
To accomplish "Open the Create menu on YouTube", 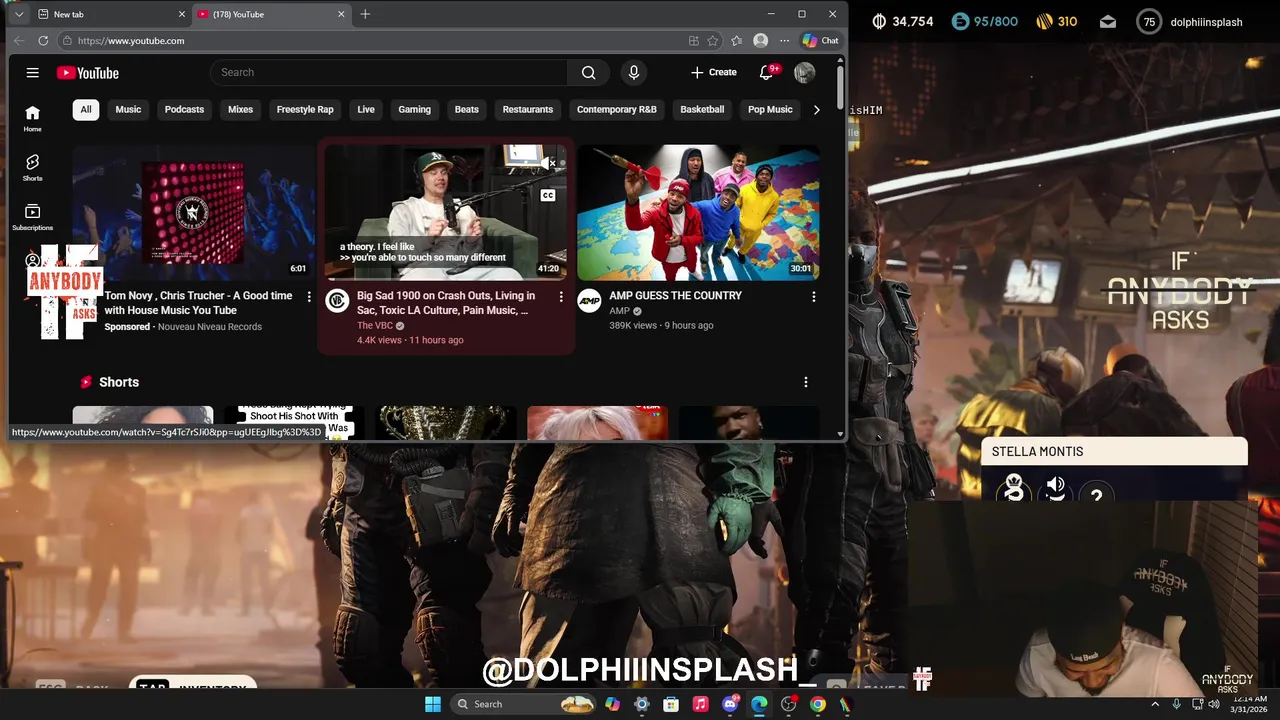I will coord(714,72).
